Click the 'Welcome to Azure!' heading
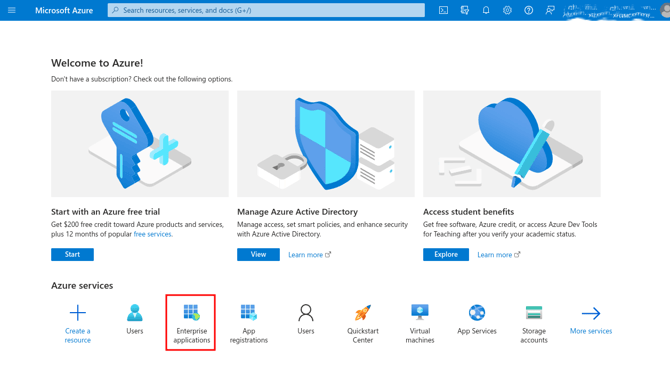The height and width of the screenshot is (367, 670). pyautogui.click(x=97, y=63)
